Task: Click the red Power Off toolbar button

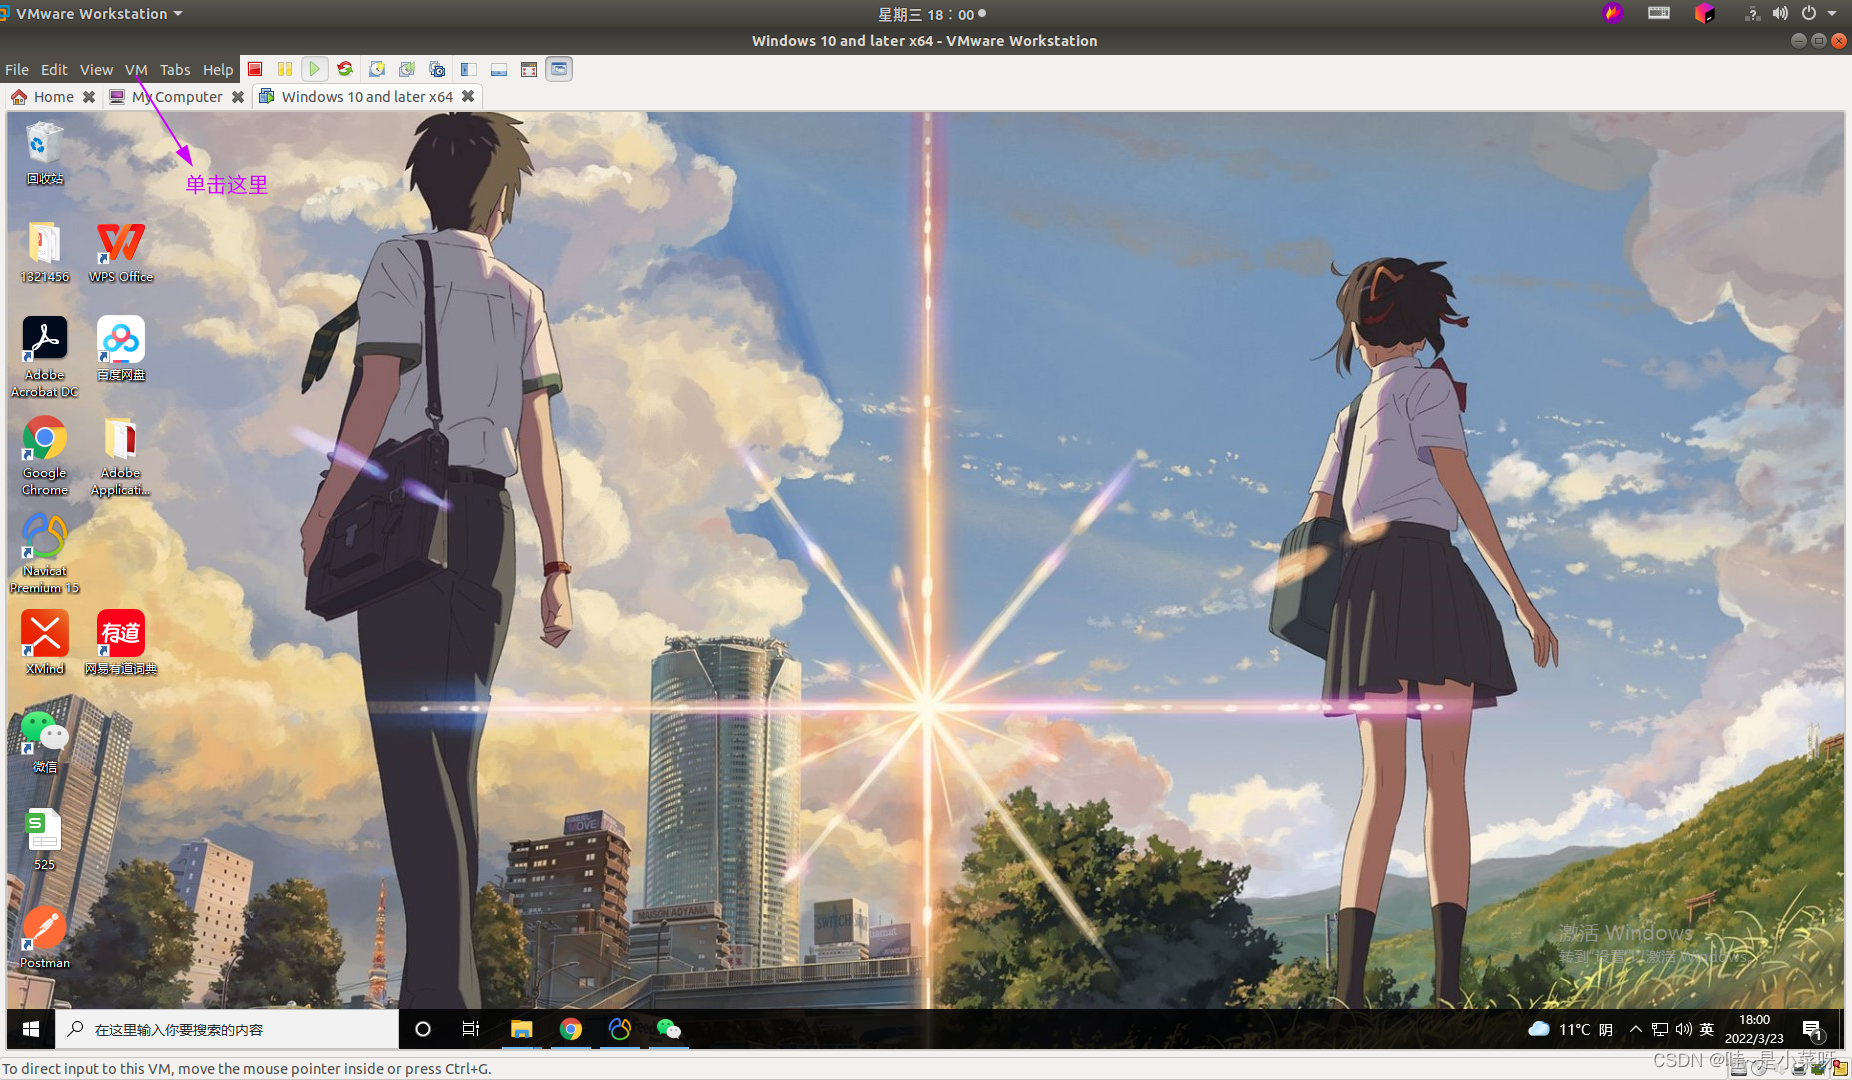Action: [255, 69]
